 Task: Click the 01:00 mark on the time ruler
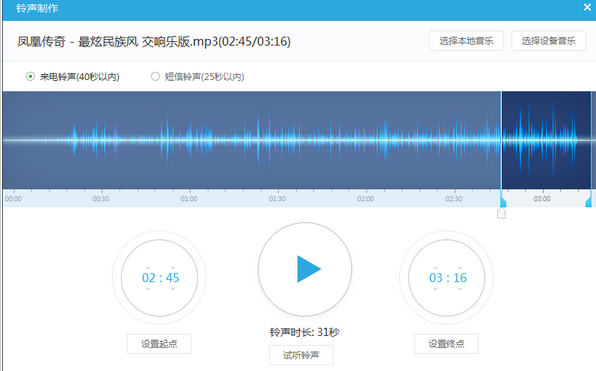tap(189, 199)
